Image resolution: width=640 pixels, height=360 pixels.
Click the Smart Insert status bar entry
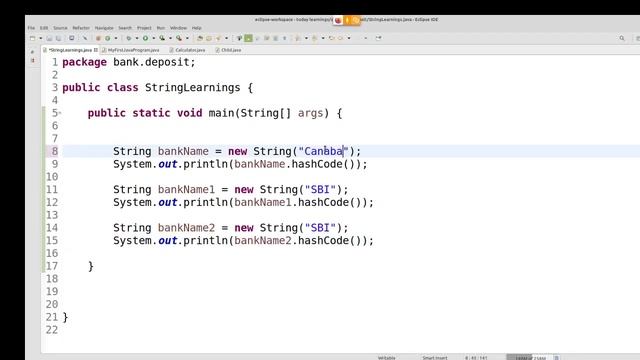tap(435, 358)
